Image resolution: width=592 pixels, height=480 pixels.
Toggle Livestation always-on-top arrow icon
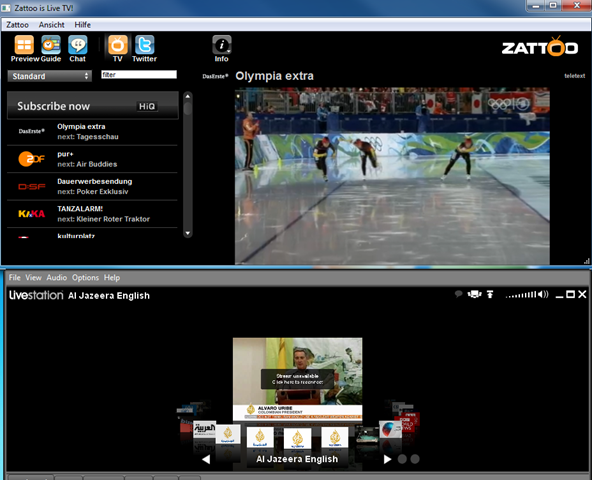490,294
